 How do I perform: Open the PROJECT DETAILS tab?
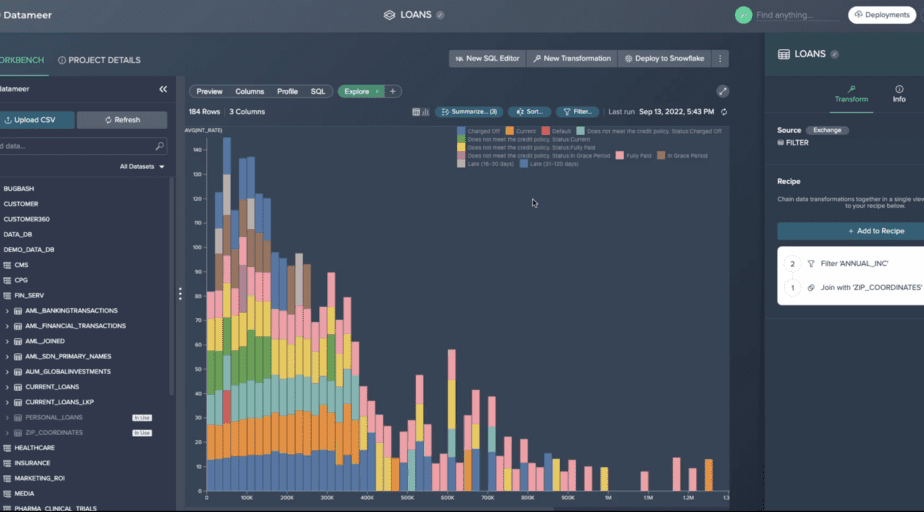tap(99, 60)
